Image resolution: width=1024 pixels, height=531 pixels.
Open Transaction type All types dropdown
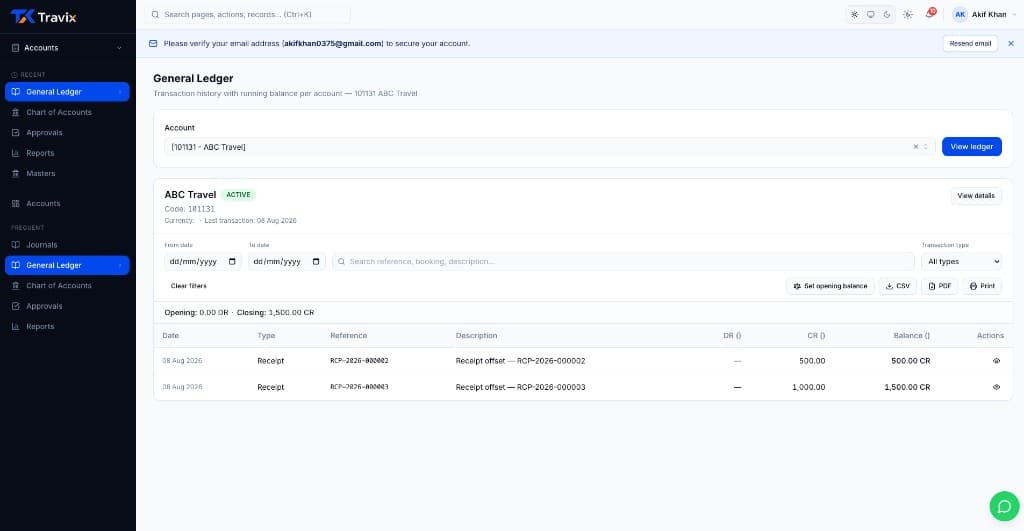961,261
